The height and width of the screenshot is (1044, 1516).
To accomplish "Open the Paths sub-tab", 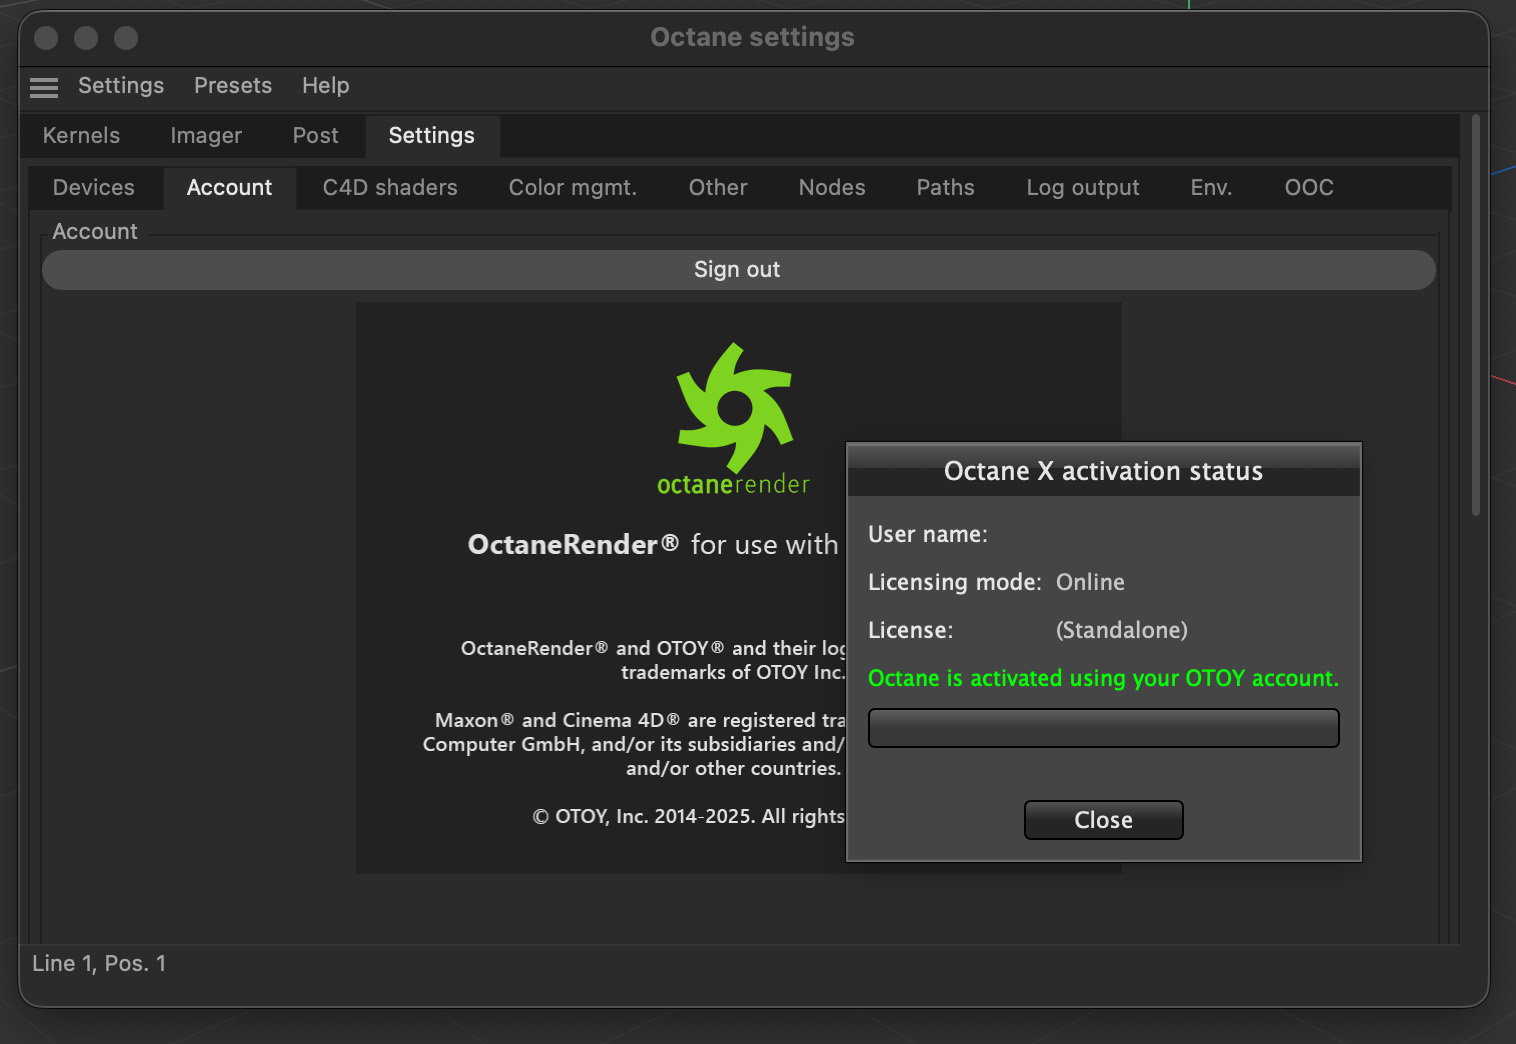I will pos(946,188).
